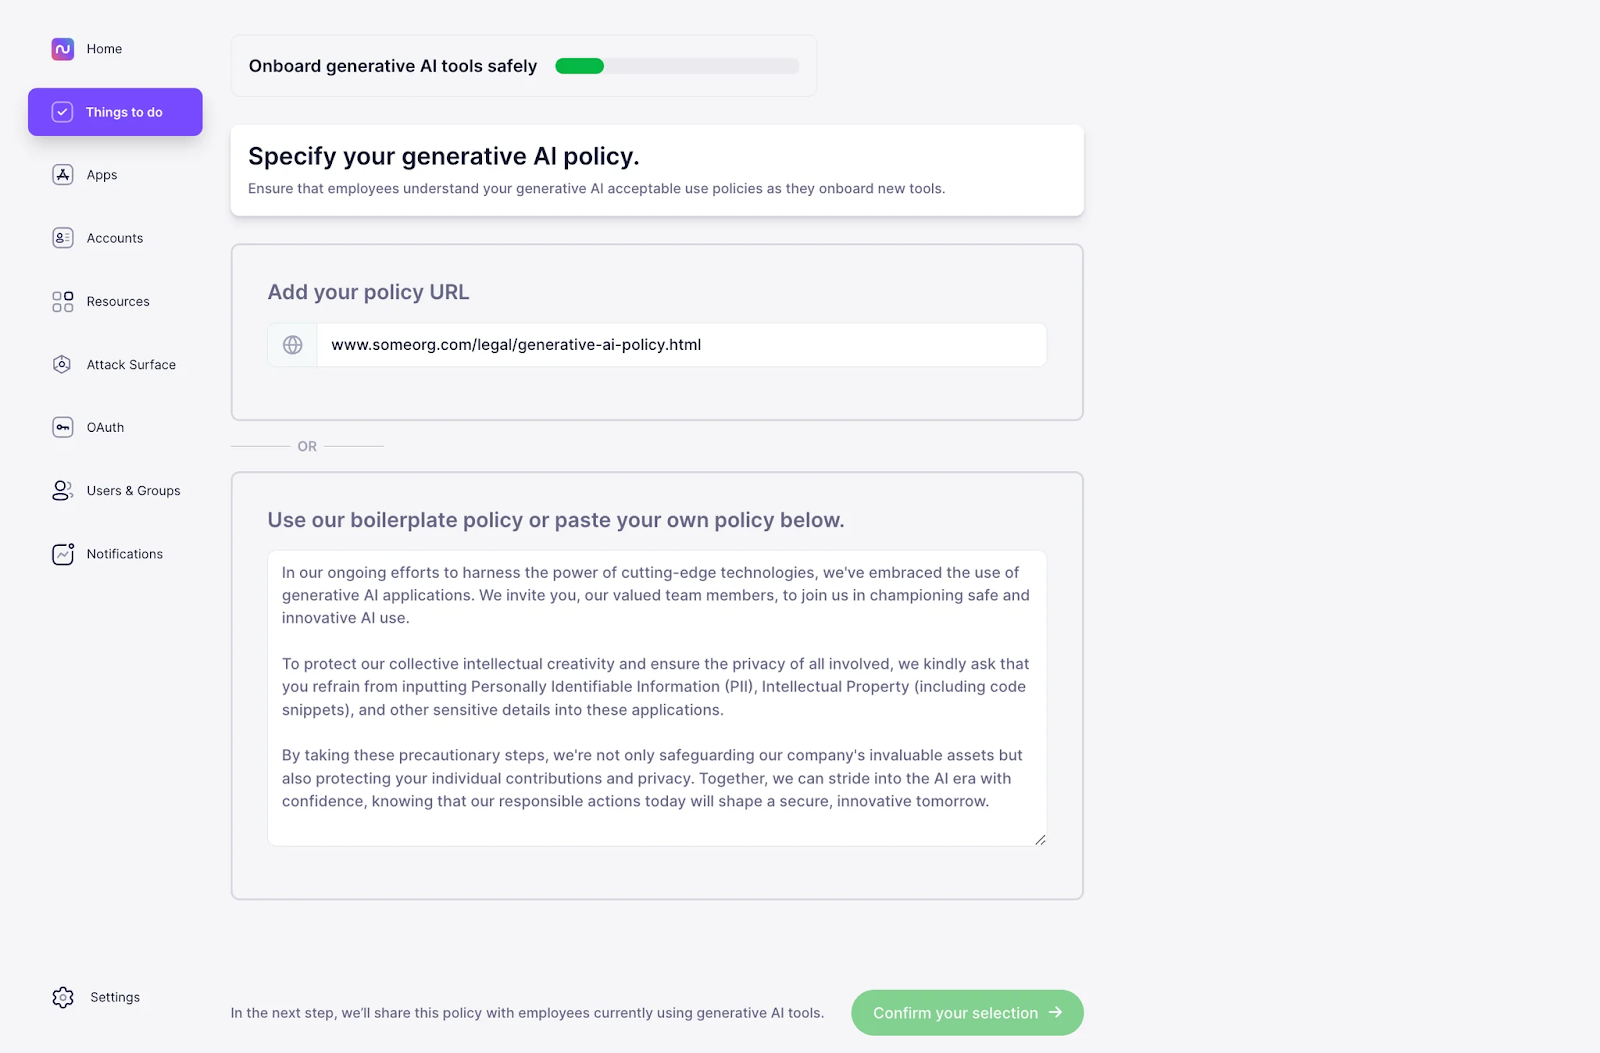
Task: Click the onboarding progress bar
Action: [676, 65]
